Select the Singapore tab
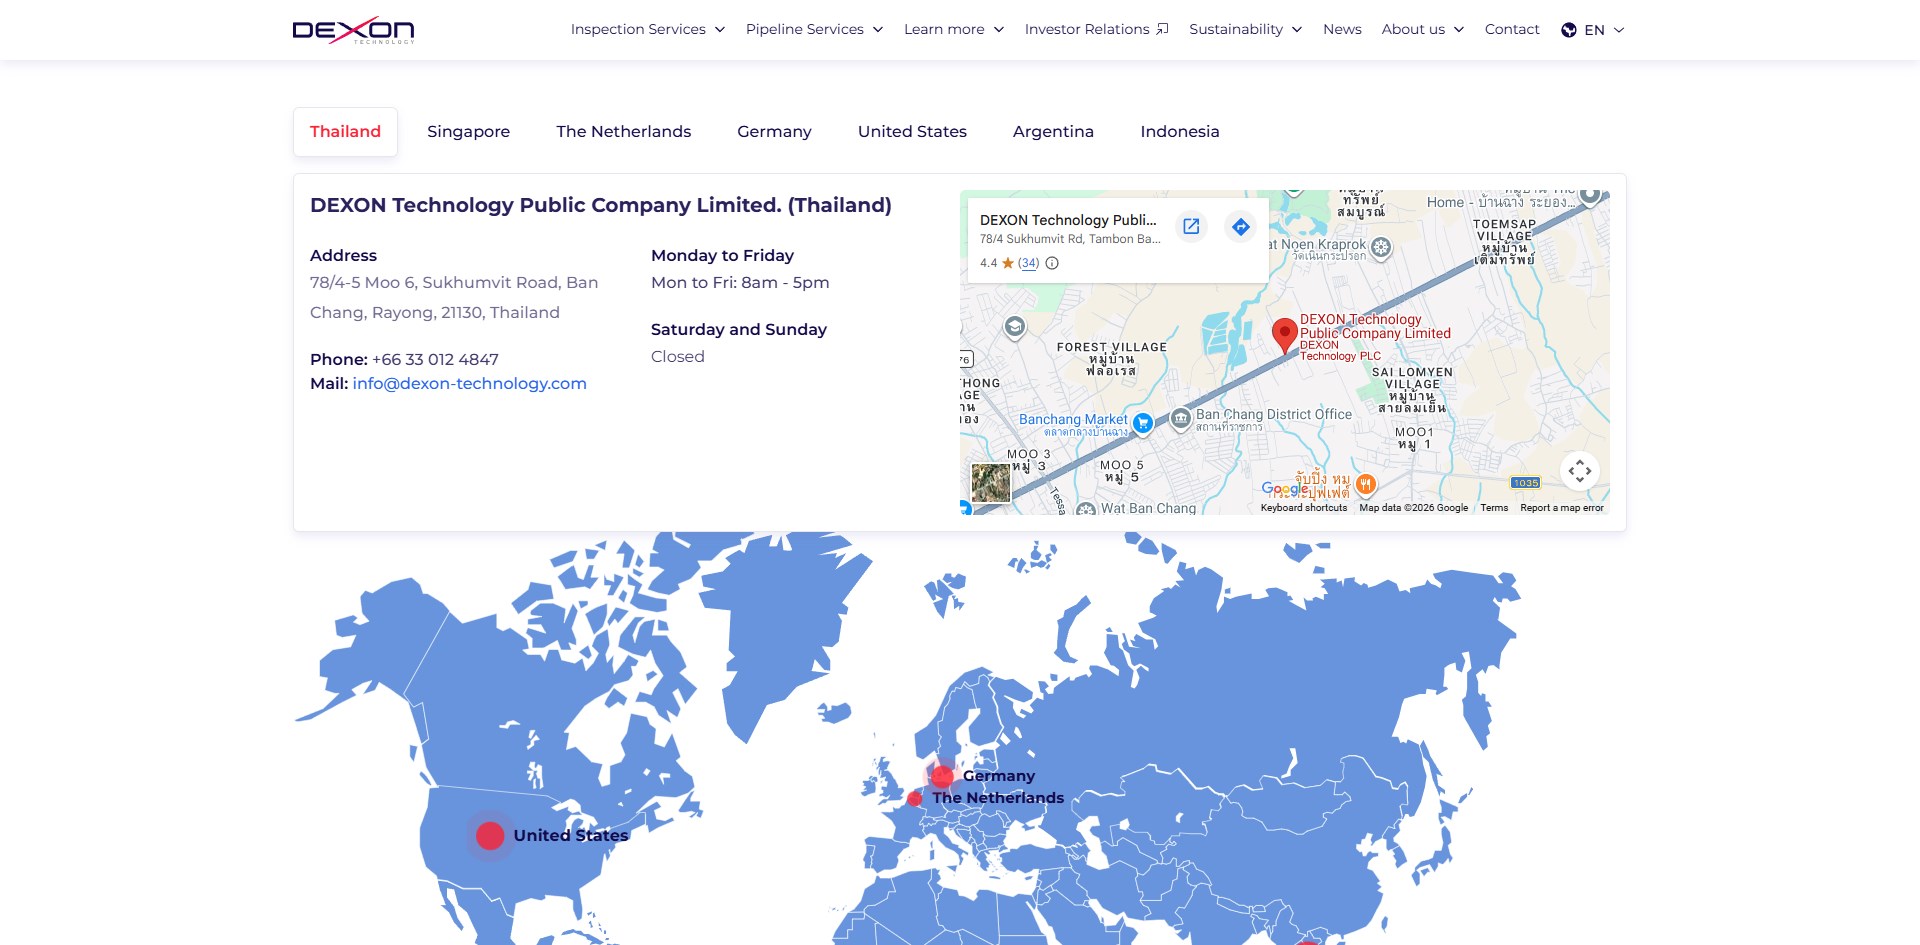The image size is (1920, 945). coord(468,132)
